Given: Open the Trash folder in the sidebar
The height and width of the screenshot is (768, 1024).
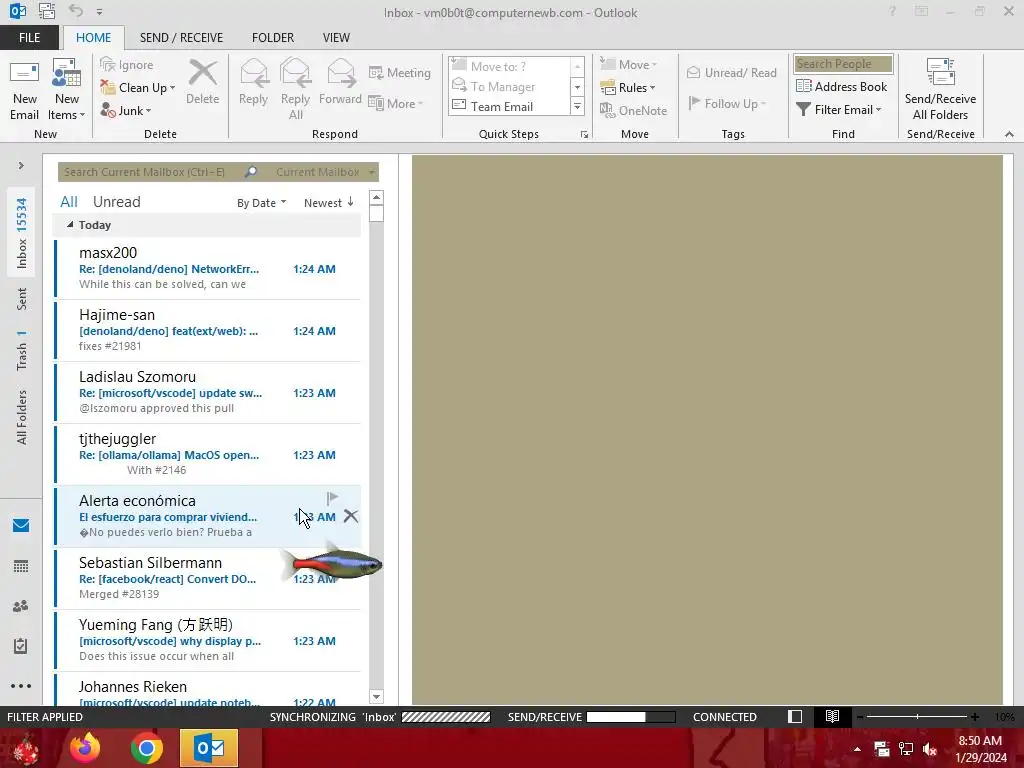Looking at the screenshot, I should click(x=22, y=350).
